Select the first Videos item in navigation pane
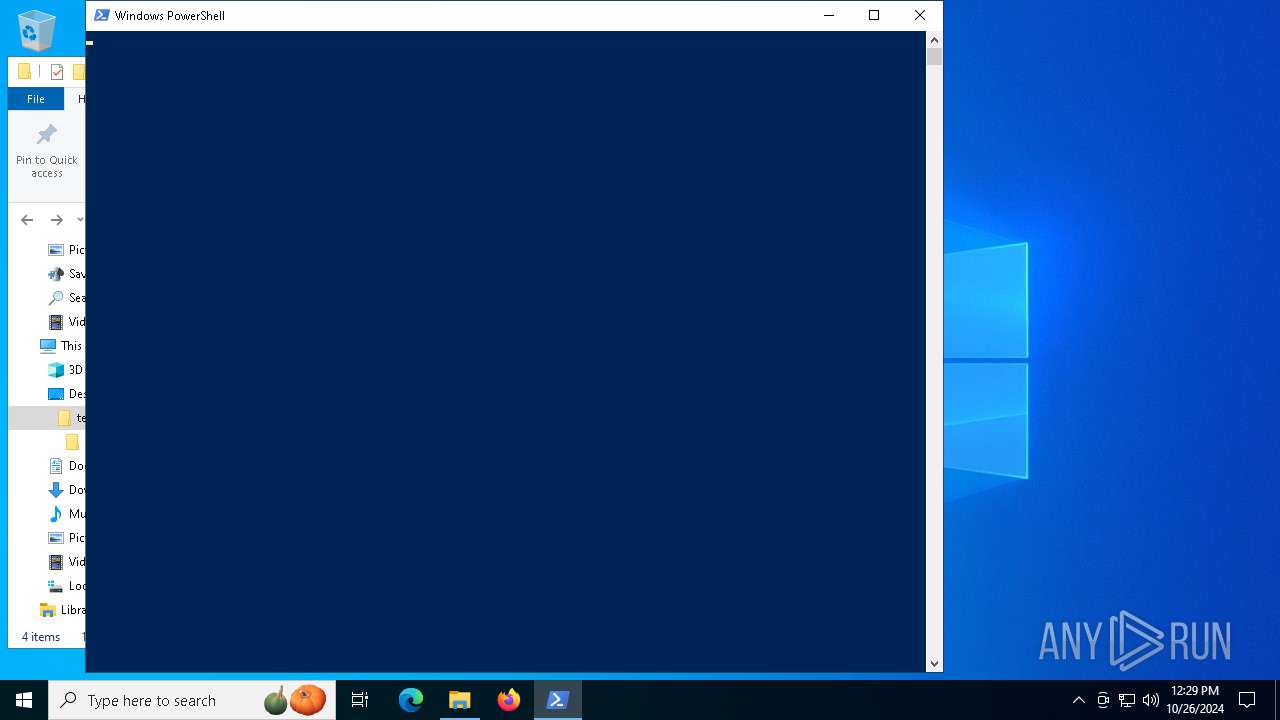The width and height of the screenshot is (1280, 720). tap(66, 322)
